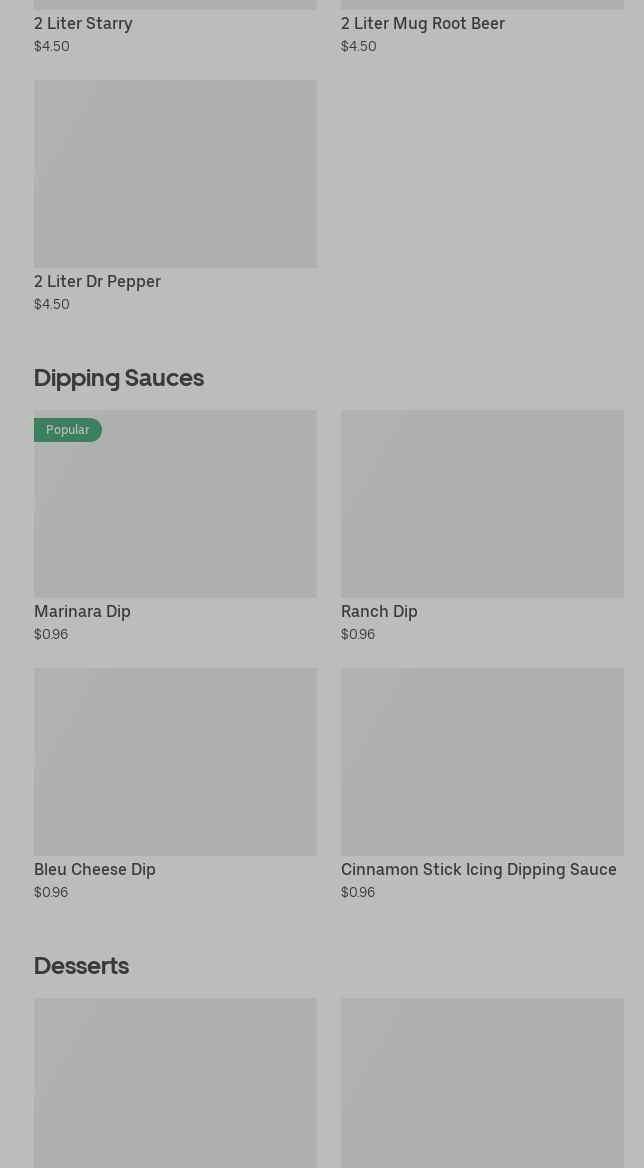This screenshot has height=1168, width=644.
Task: Open the first dessert item image
Action: click(175, 1082)
